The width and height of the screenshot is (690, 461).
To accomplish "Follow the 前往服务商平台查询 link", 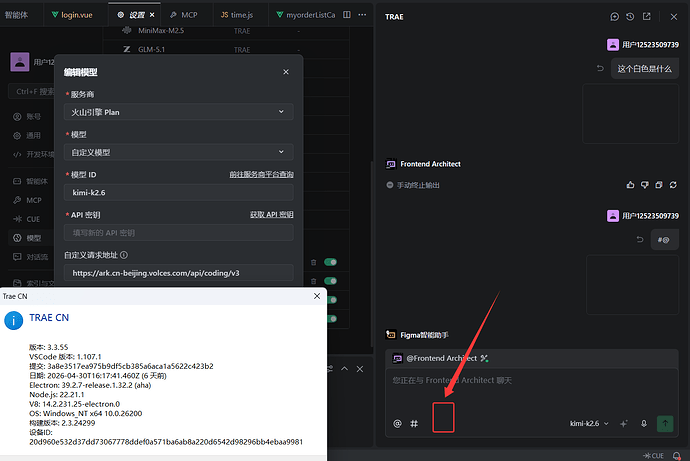I will tap(261, 175).
